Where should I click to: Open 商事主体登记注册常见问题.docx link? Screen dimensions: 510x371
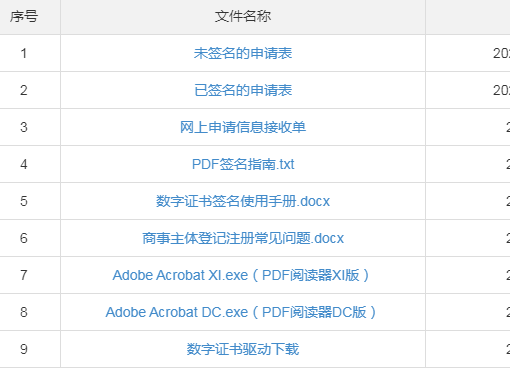(243, 238)
